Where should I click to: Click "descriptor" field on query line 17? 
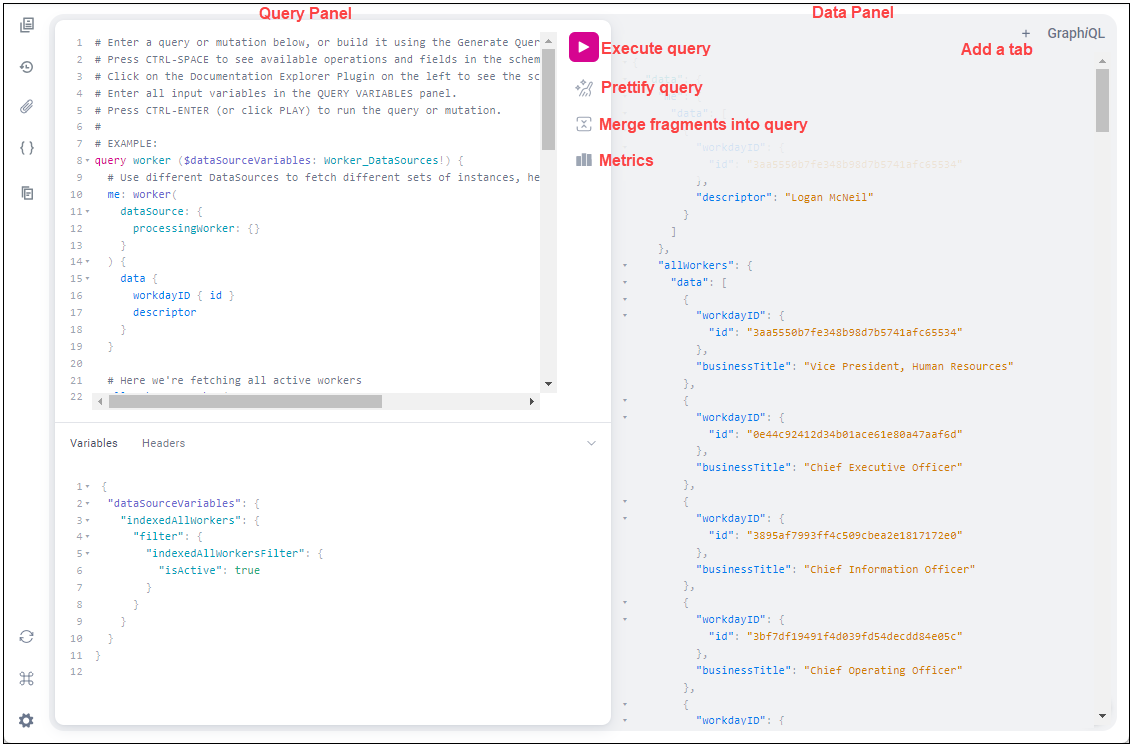click(165, 313)
